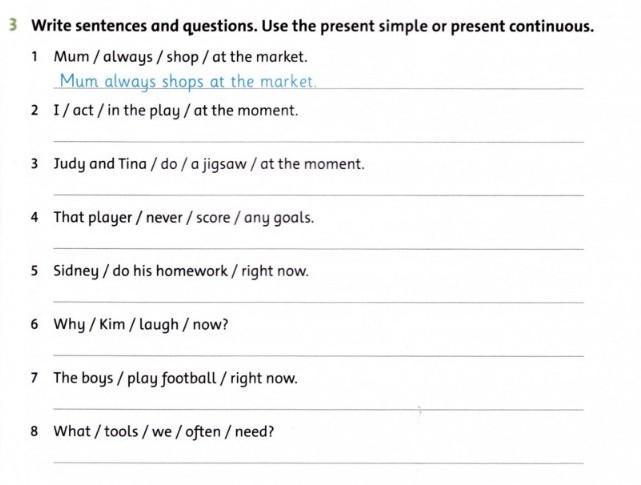Click the green exercise number 3
The height and width of the screenshot is (485, 641).
[13, 26]
